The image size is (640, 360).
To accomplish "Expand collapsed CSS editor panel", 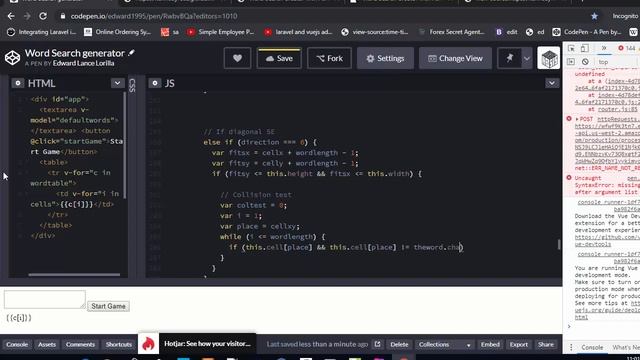I will [x=132, y=85].
